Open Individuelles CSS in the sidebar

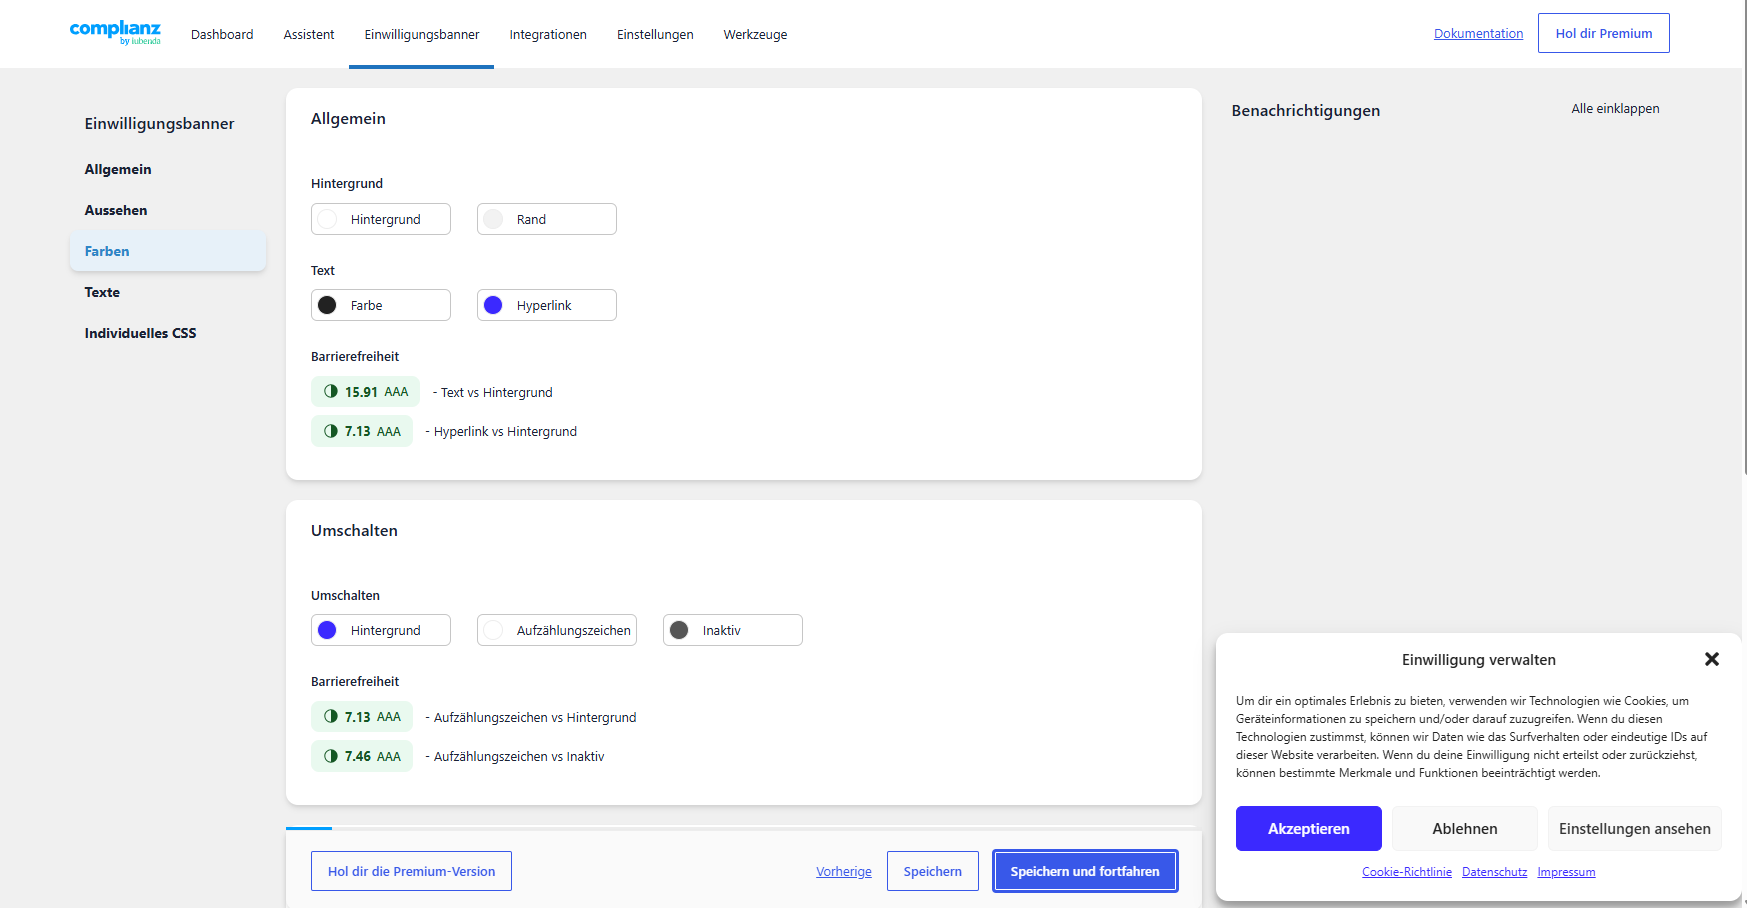tap(168, 333)
